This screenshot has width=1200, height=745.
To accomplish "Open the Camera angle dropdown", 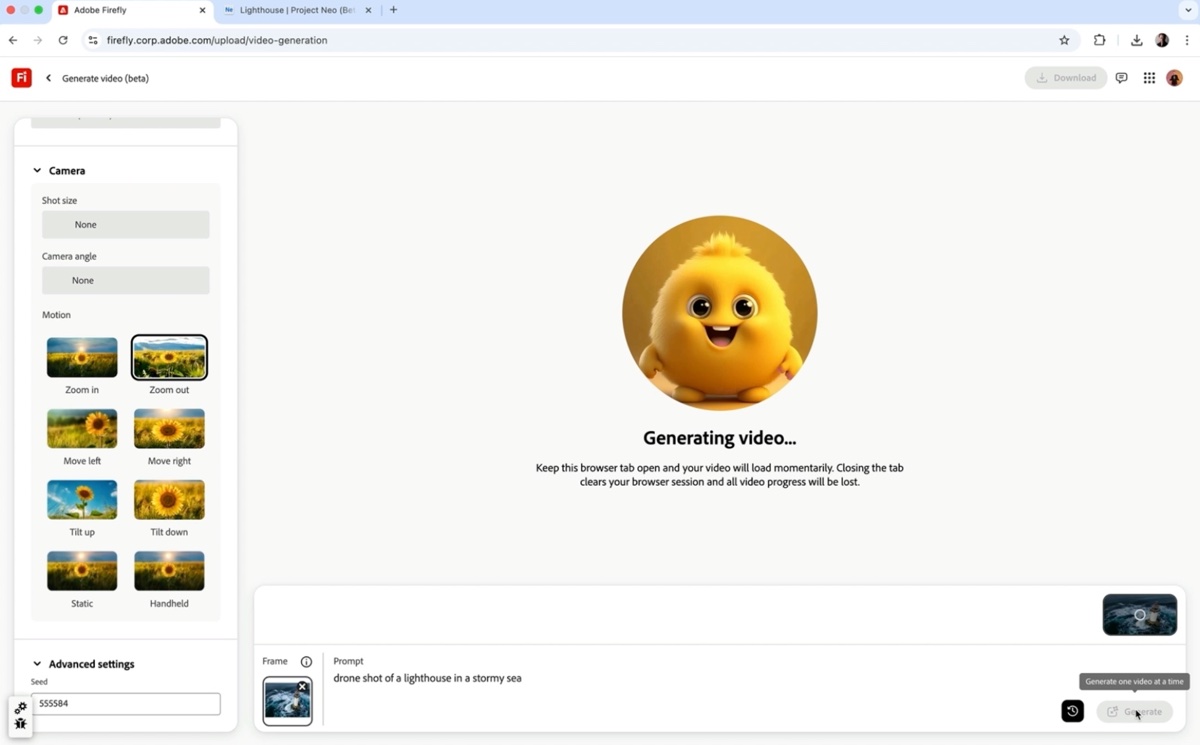I will 125,281.
